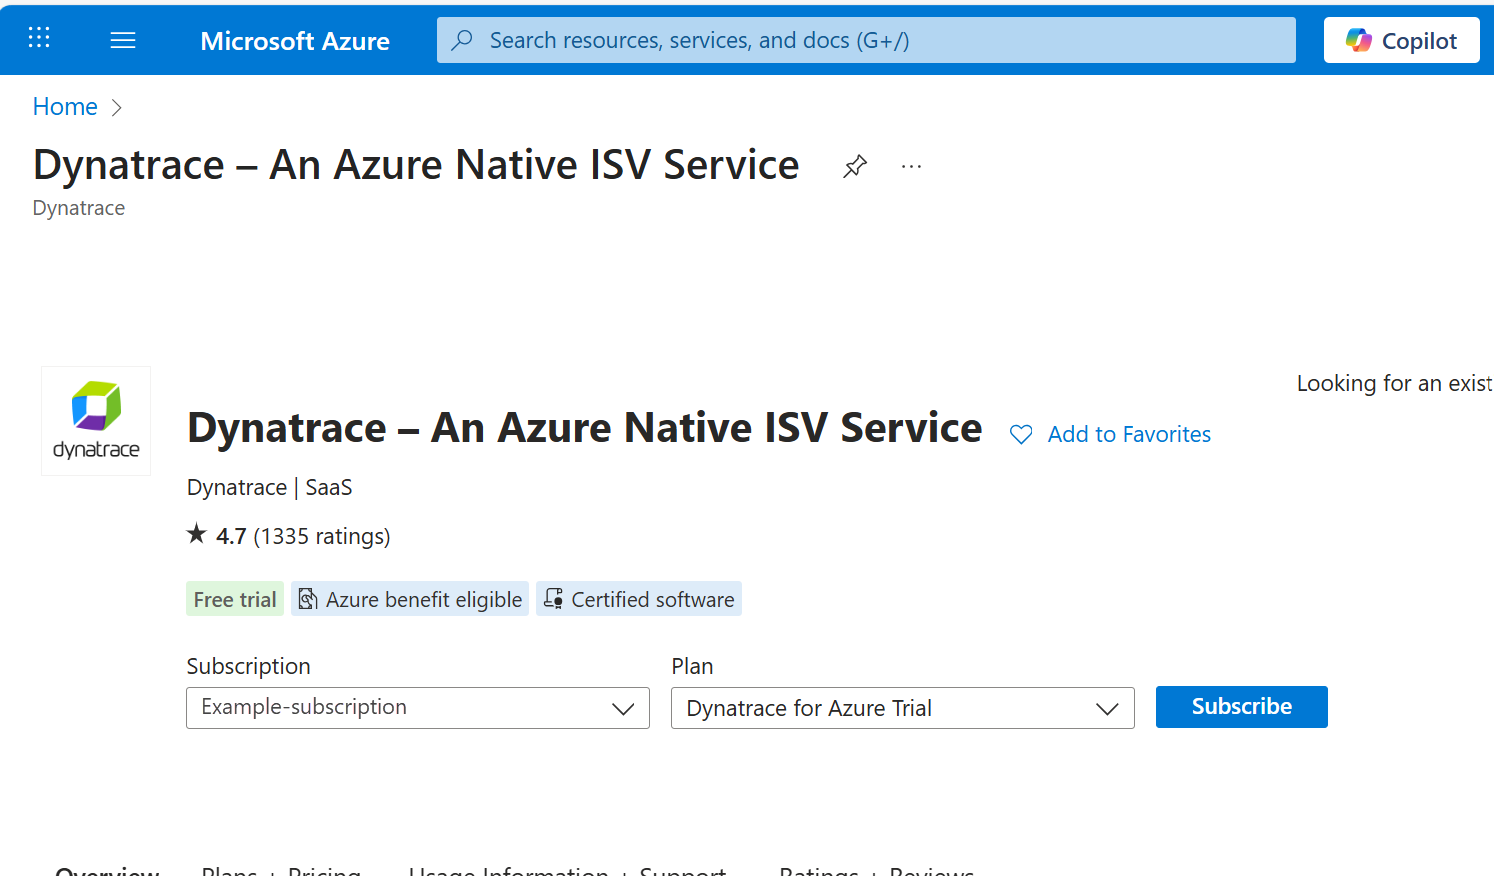Select the Ratings + Reviews tab
This screenshot has height=876, width=1494.
(x=876, y=870)
